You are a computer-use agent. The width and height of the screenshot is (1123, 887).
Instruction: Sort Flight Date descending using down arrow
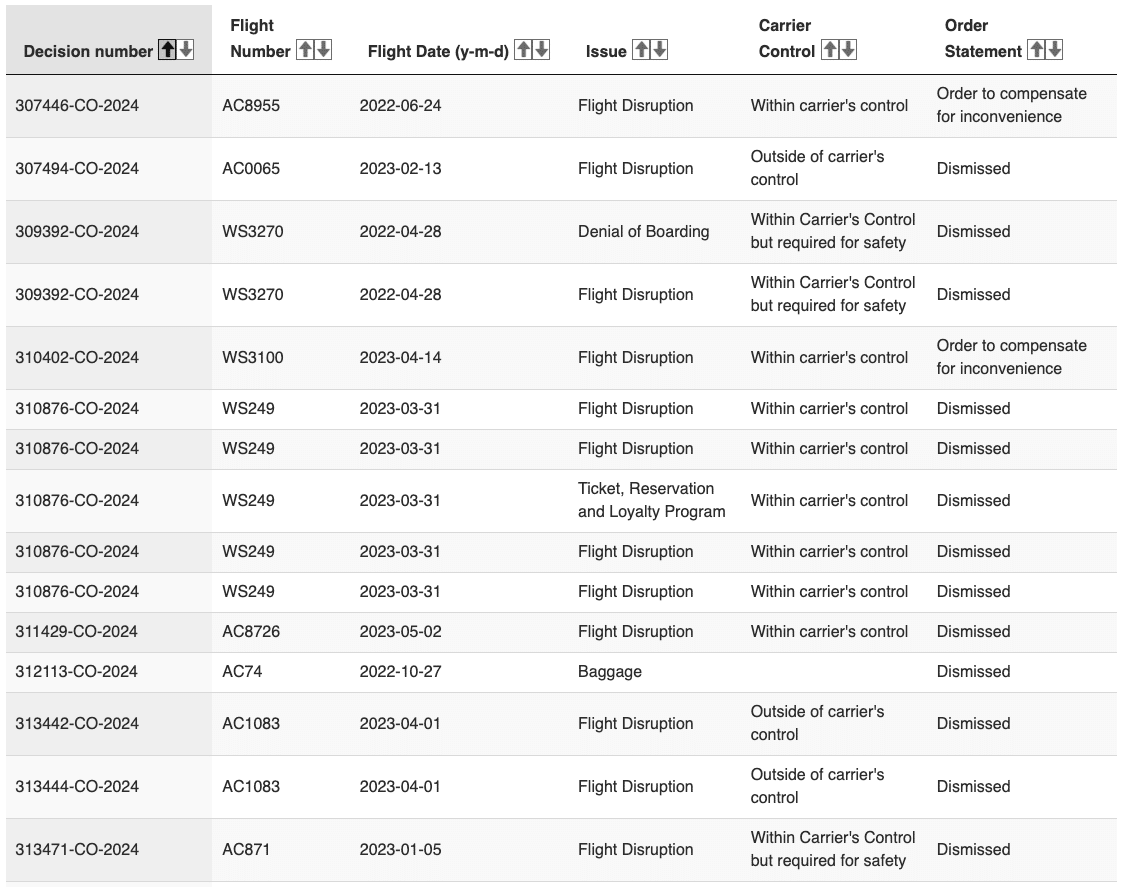pyautogui.click(x=541, y=50)
